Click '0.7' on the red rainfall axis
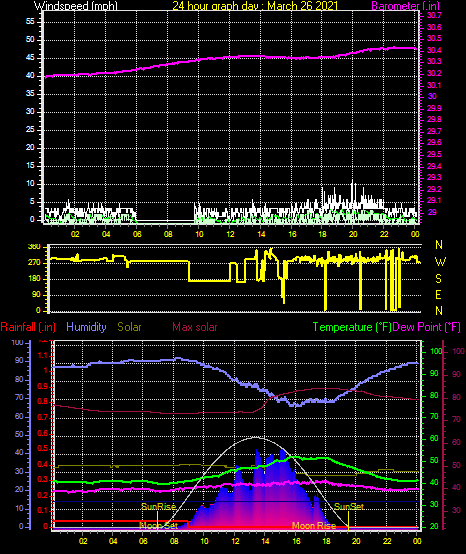The image size is (466, 554). (42, 418)
